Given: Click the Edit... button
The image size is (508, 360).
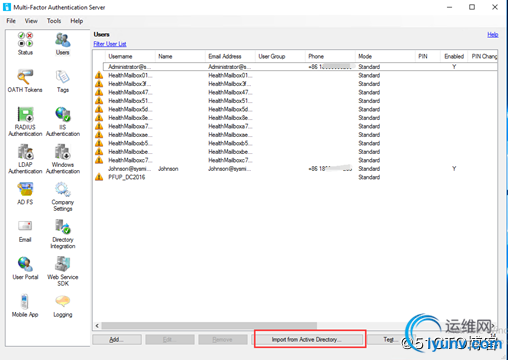Looking at the screenshot, I should click(x=170, y=340).
